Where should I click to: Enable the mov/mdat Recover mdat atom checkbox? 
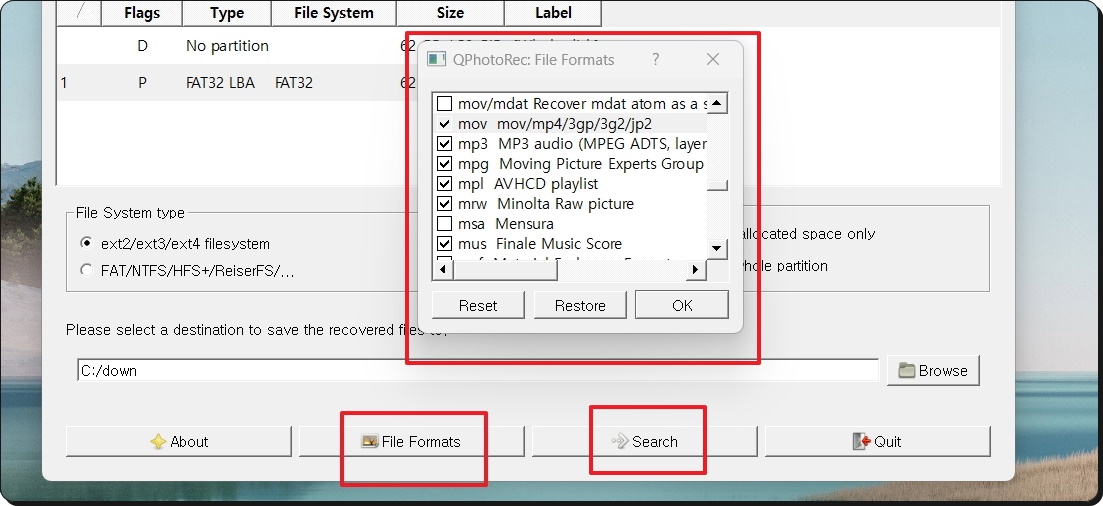tap(444, 103)
